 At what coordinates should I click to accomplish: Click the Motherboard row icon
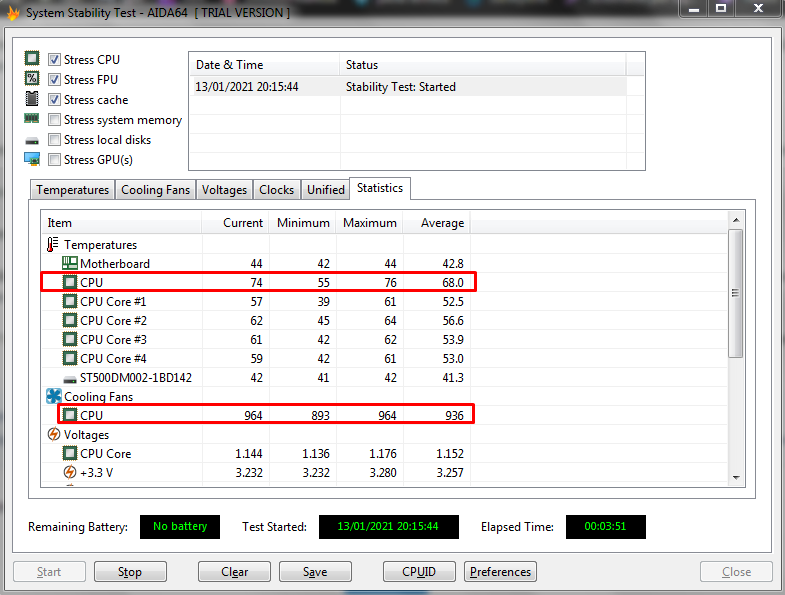(70, 263)
